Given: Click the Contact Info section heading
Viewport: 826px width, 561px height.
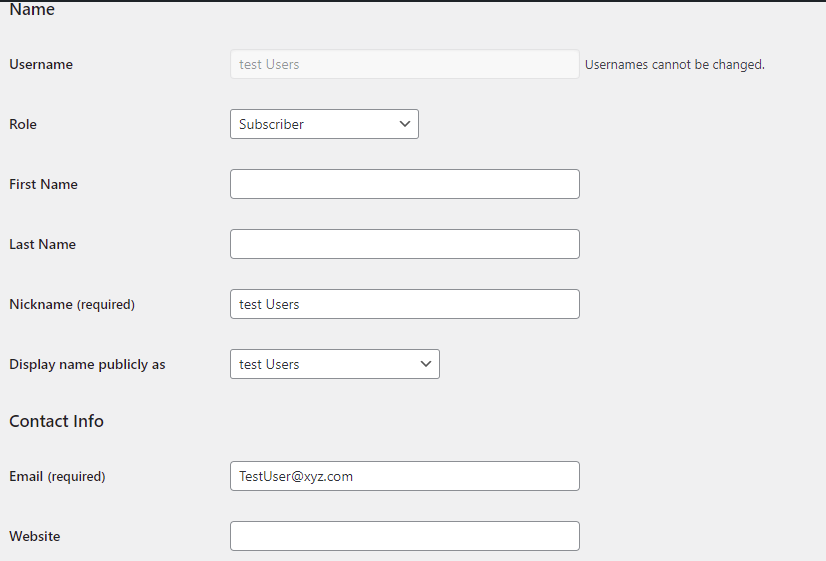Looking at the screenshot, I should pos(56,421).
